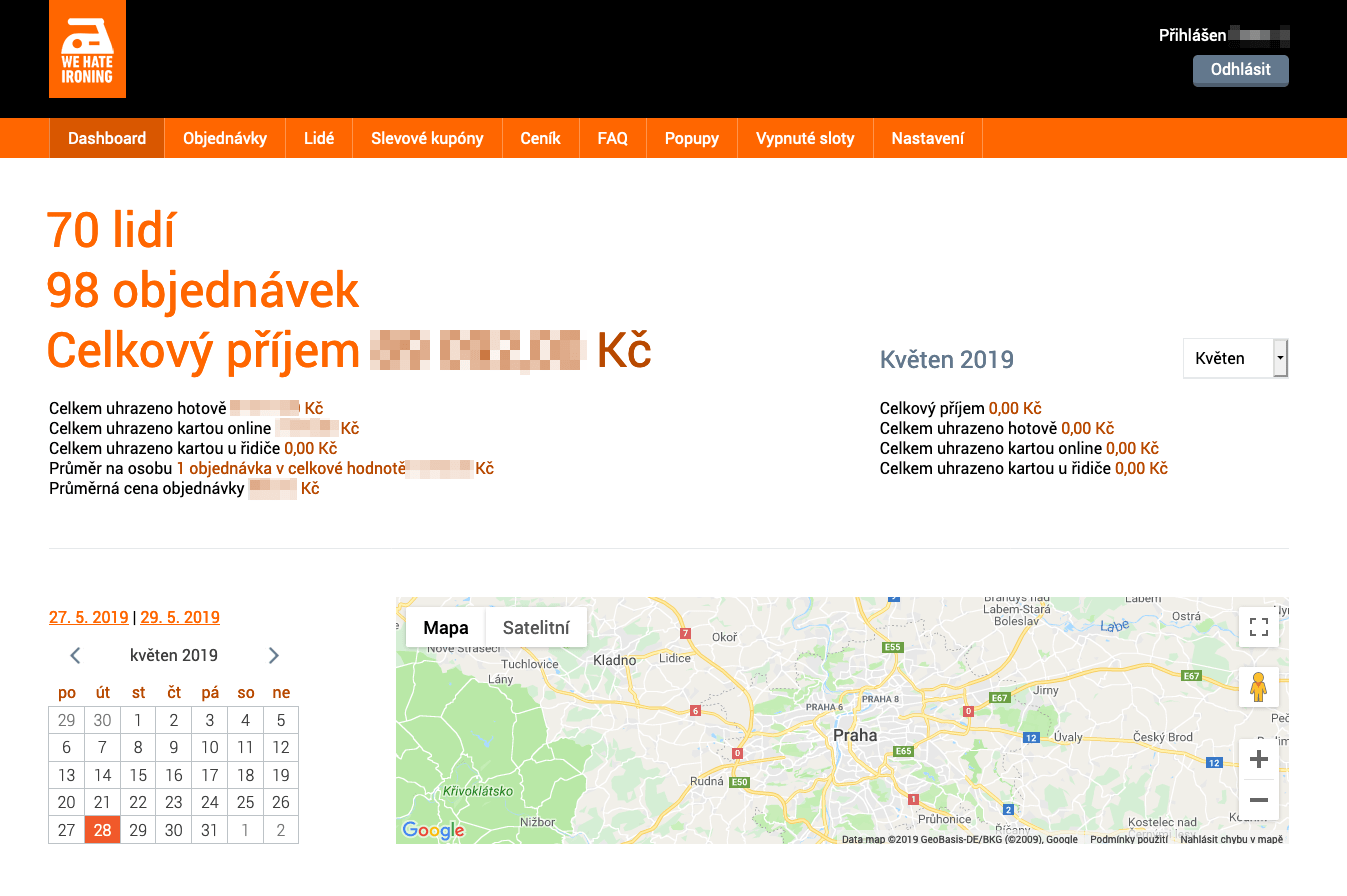The image size is (1347, 896).
Task: Click the Praha label on map
Action: [x=855, y=735]
